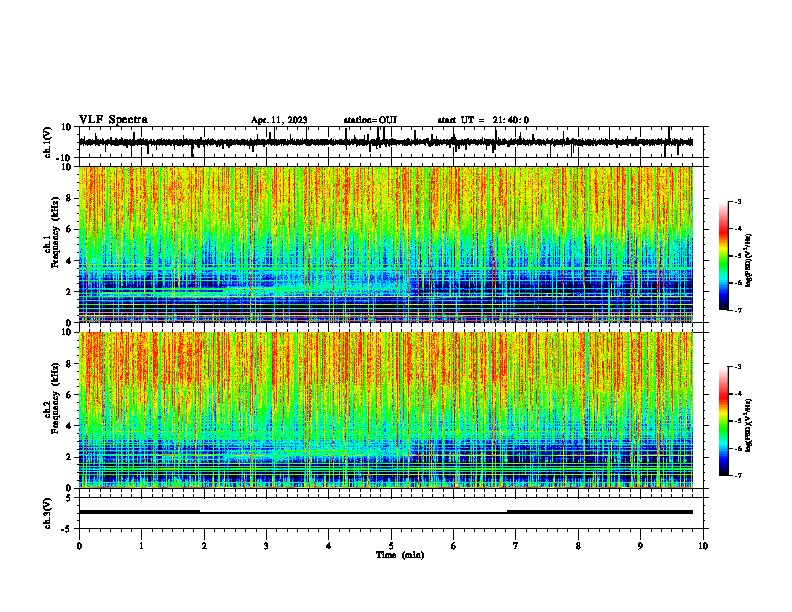Click the log(PSD) label beside ch.1 color bar
This screenshot has height=612, width=792.
748,260
